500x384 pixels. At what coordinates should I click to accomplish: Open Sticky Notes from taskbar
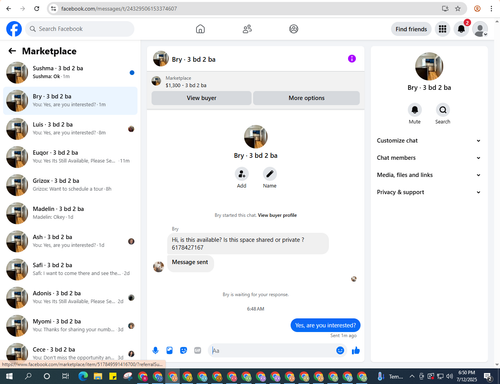point(113,377)
